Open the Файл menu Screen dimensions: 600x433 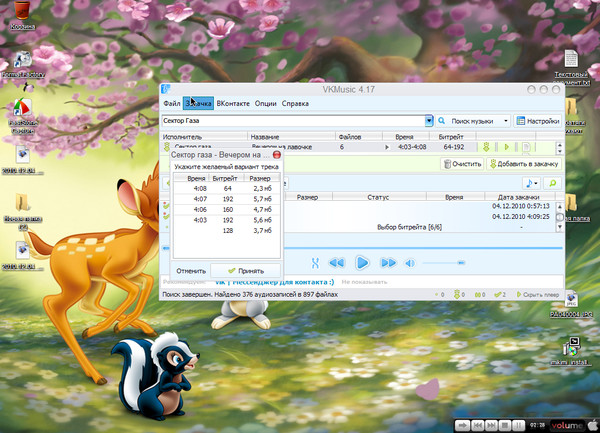(x=171, y=104)
